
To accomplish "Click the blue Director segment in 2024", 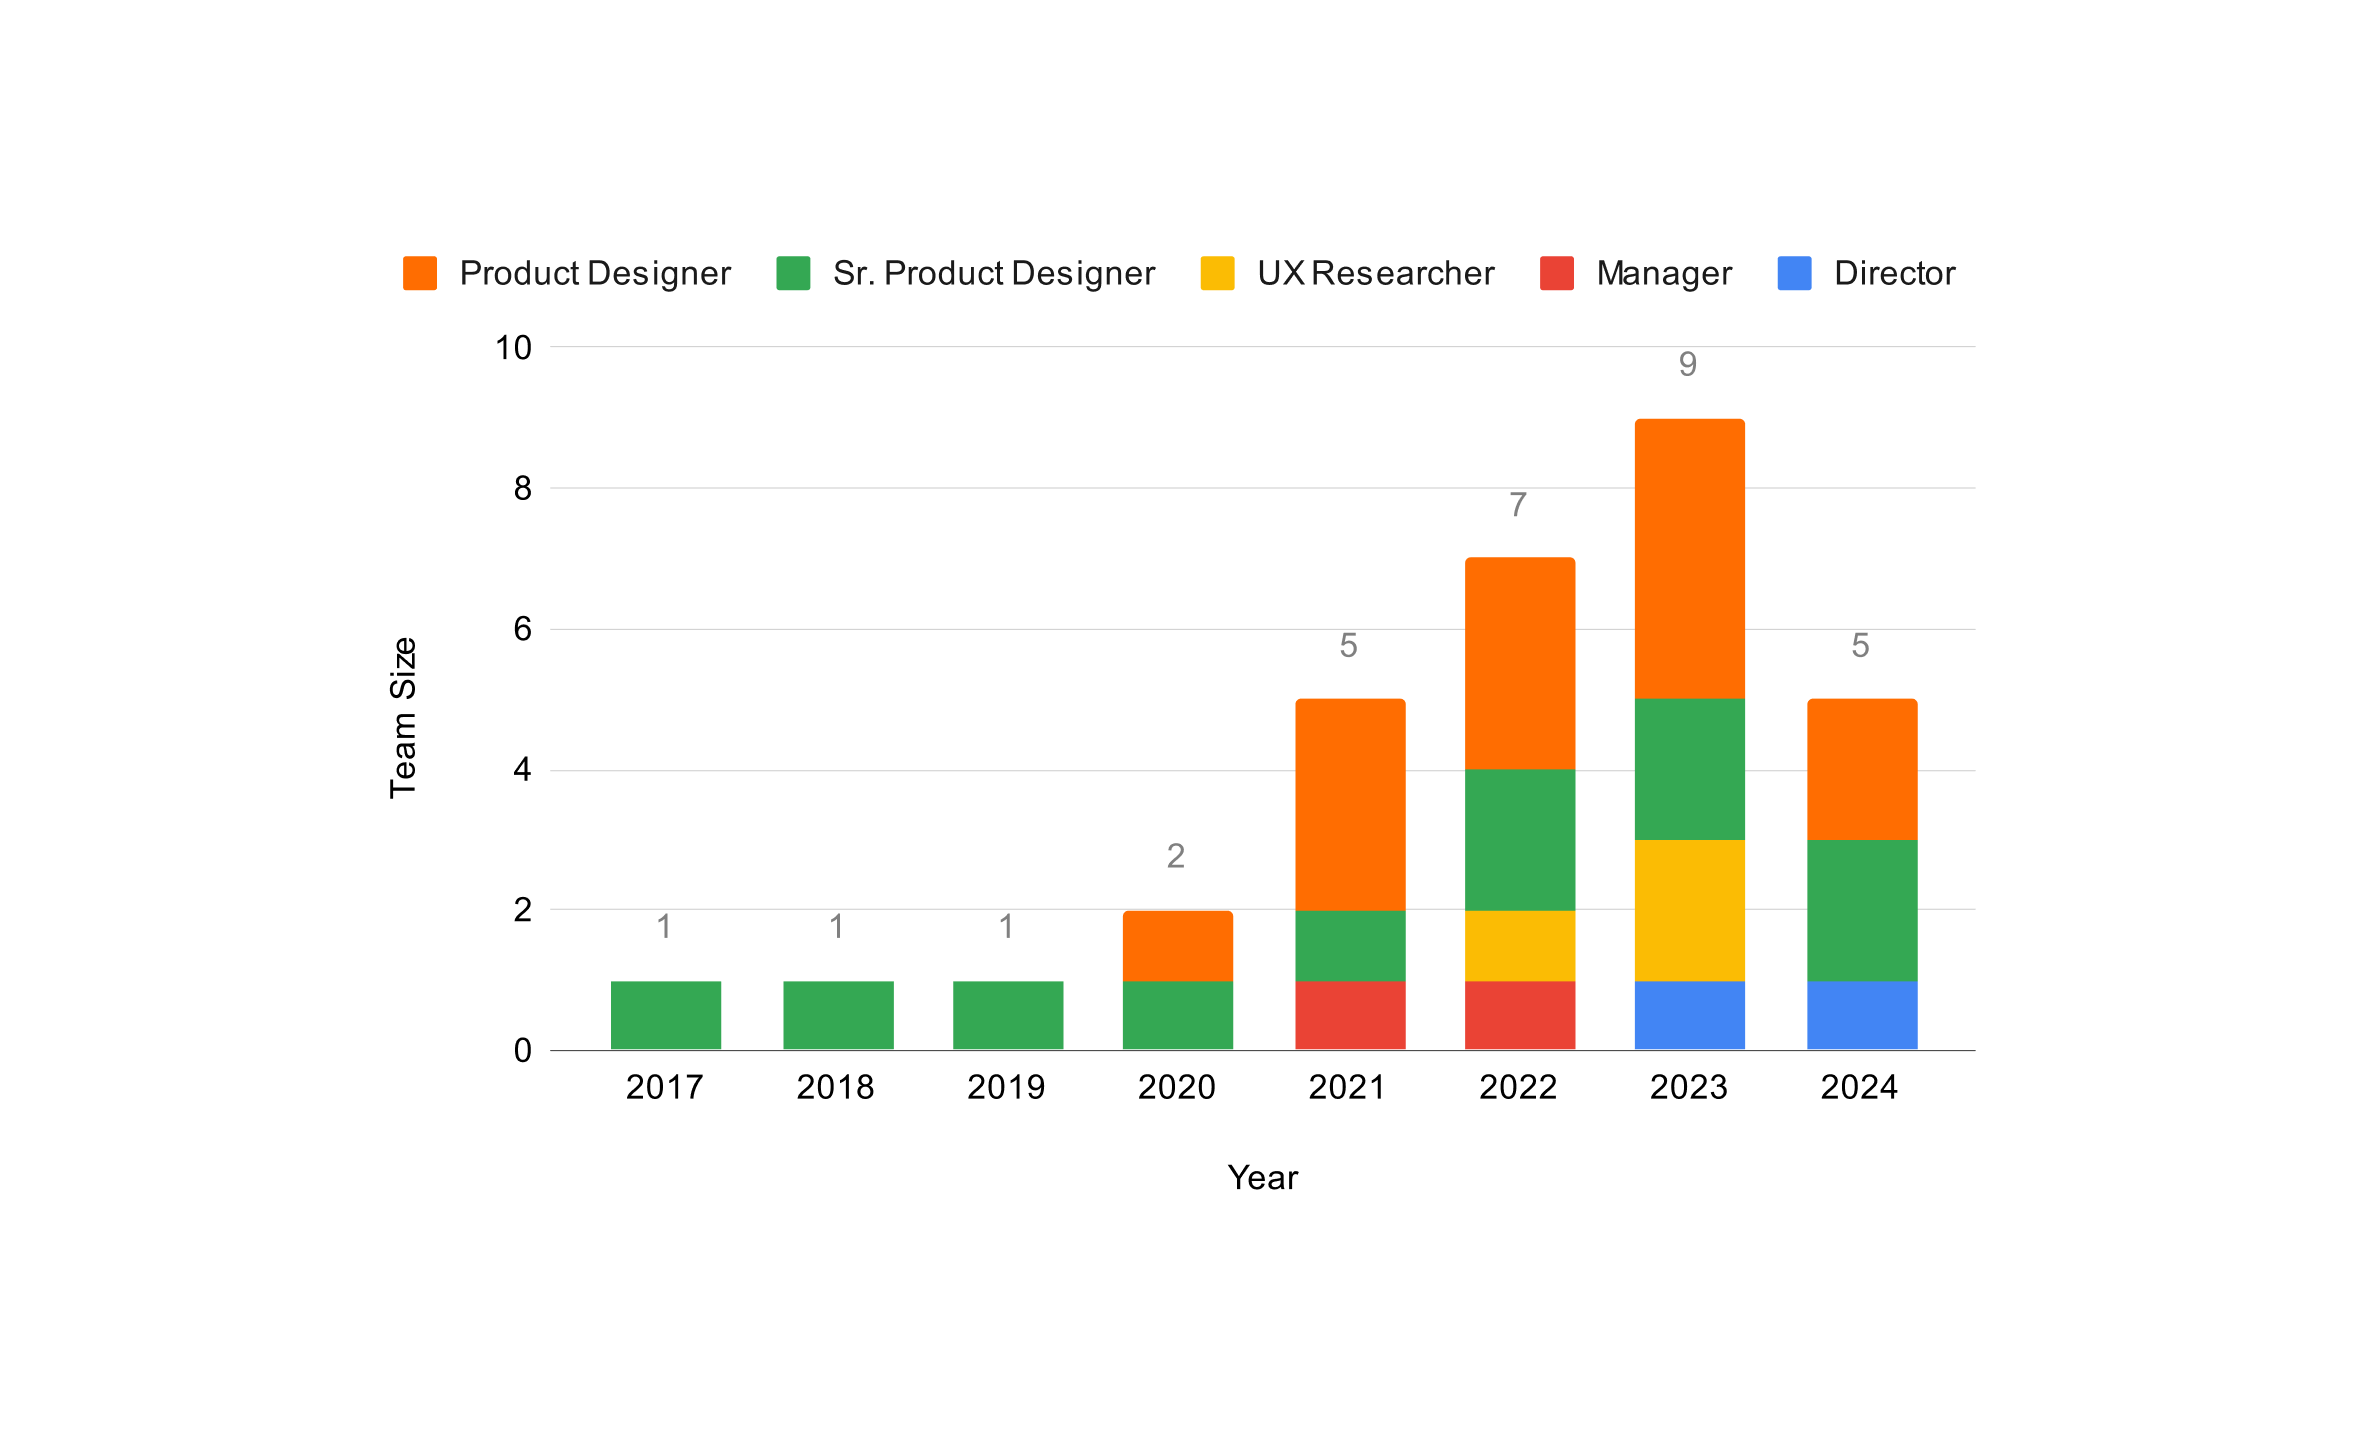I will pyautogui.click(x=1862, y=1015).
